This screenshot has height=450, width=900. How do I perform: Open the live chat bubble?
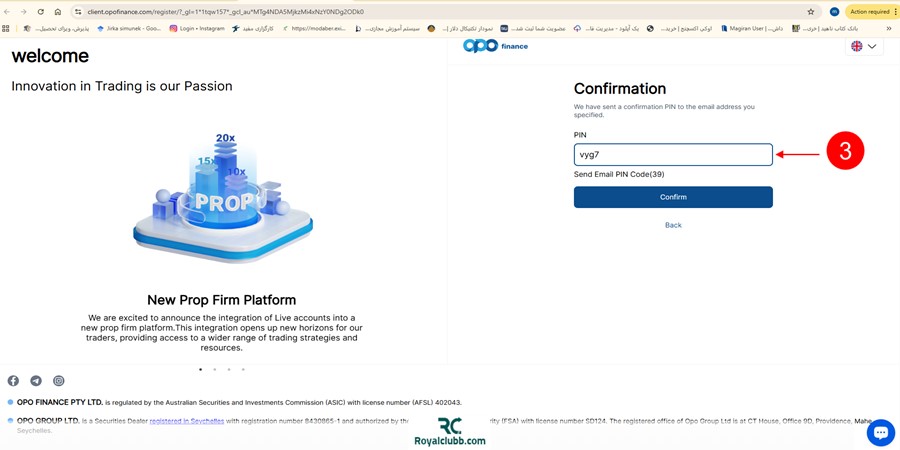880,432
